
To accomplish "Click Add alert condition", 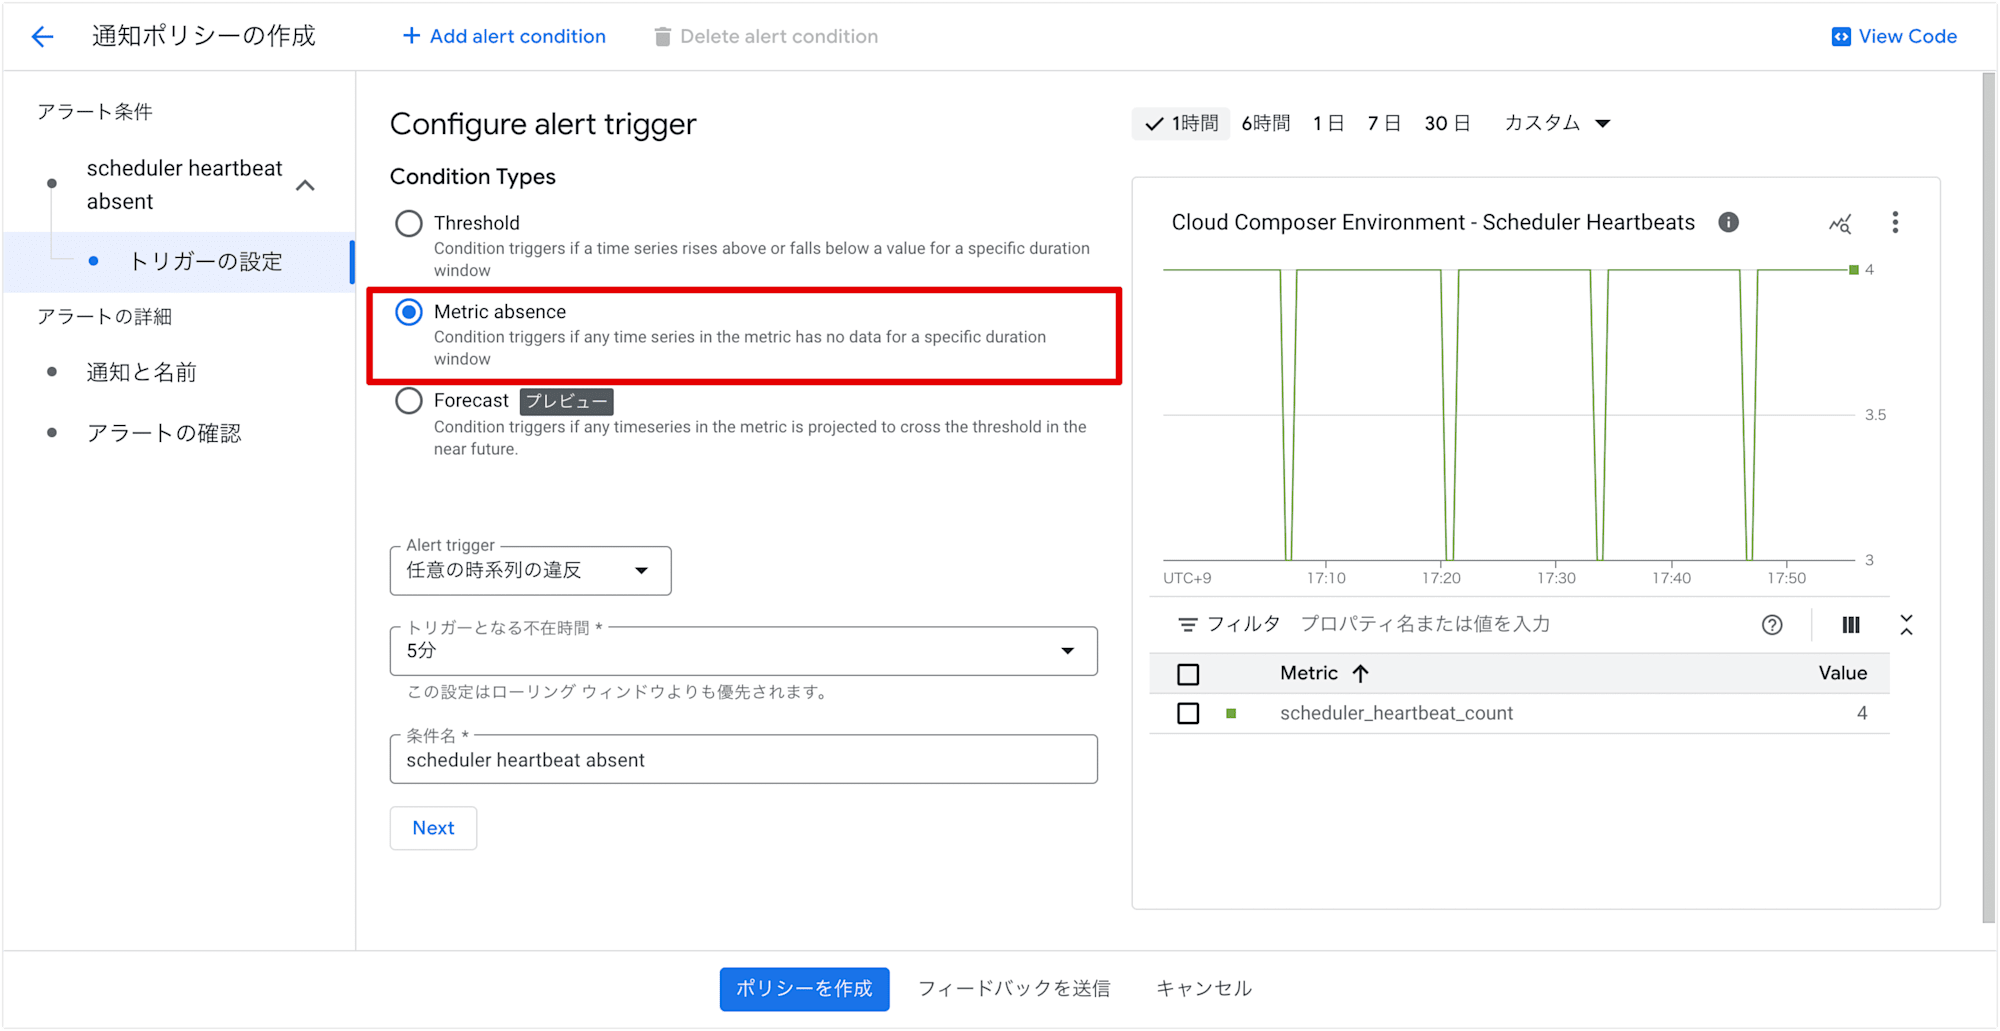I will 504,37.
